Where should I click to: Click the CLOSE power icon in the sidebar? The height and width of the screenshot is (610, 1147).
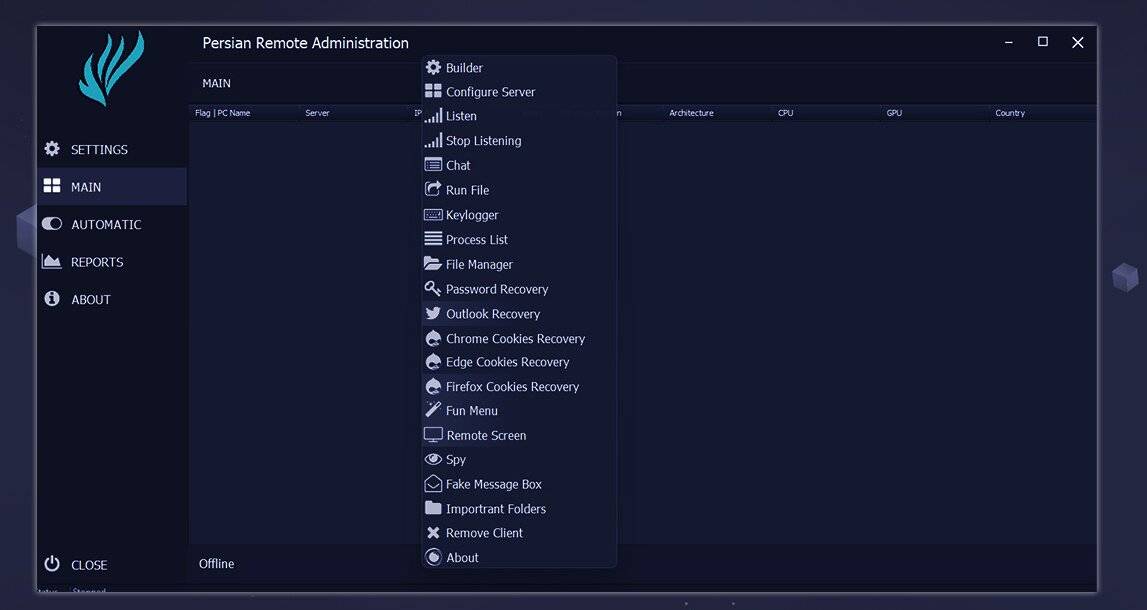(52, 564)
